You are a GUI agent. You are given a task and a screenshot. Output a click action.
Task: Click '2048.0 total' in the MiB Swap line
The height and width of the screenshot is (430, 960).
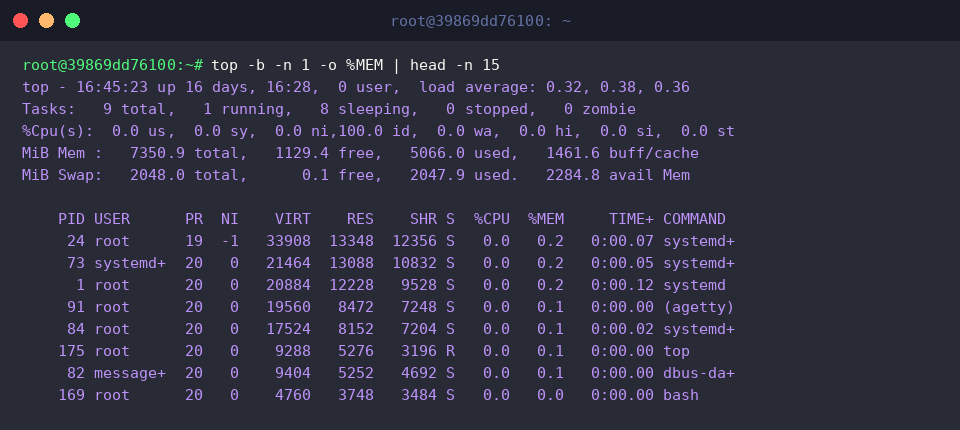click(x=184, y=175)
